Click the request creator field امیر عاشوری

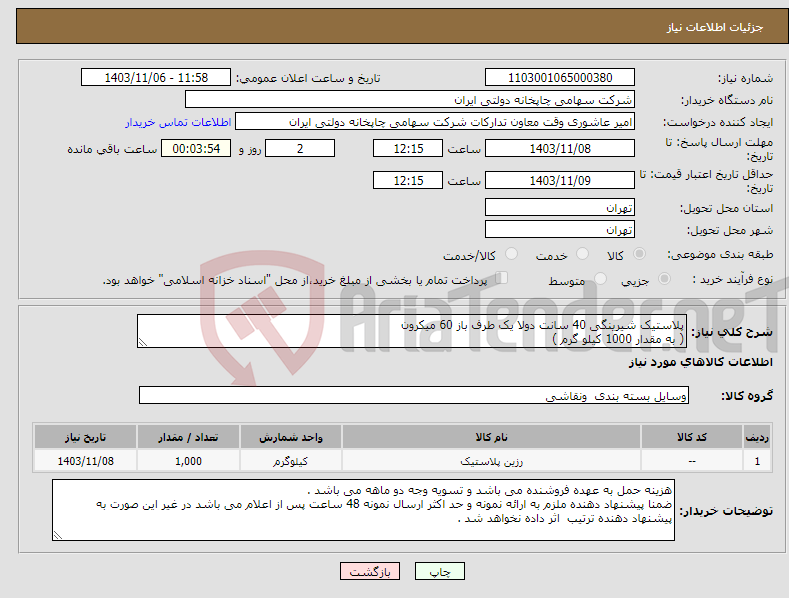tap(435, 122)
